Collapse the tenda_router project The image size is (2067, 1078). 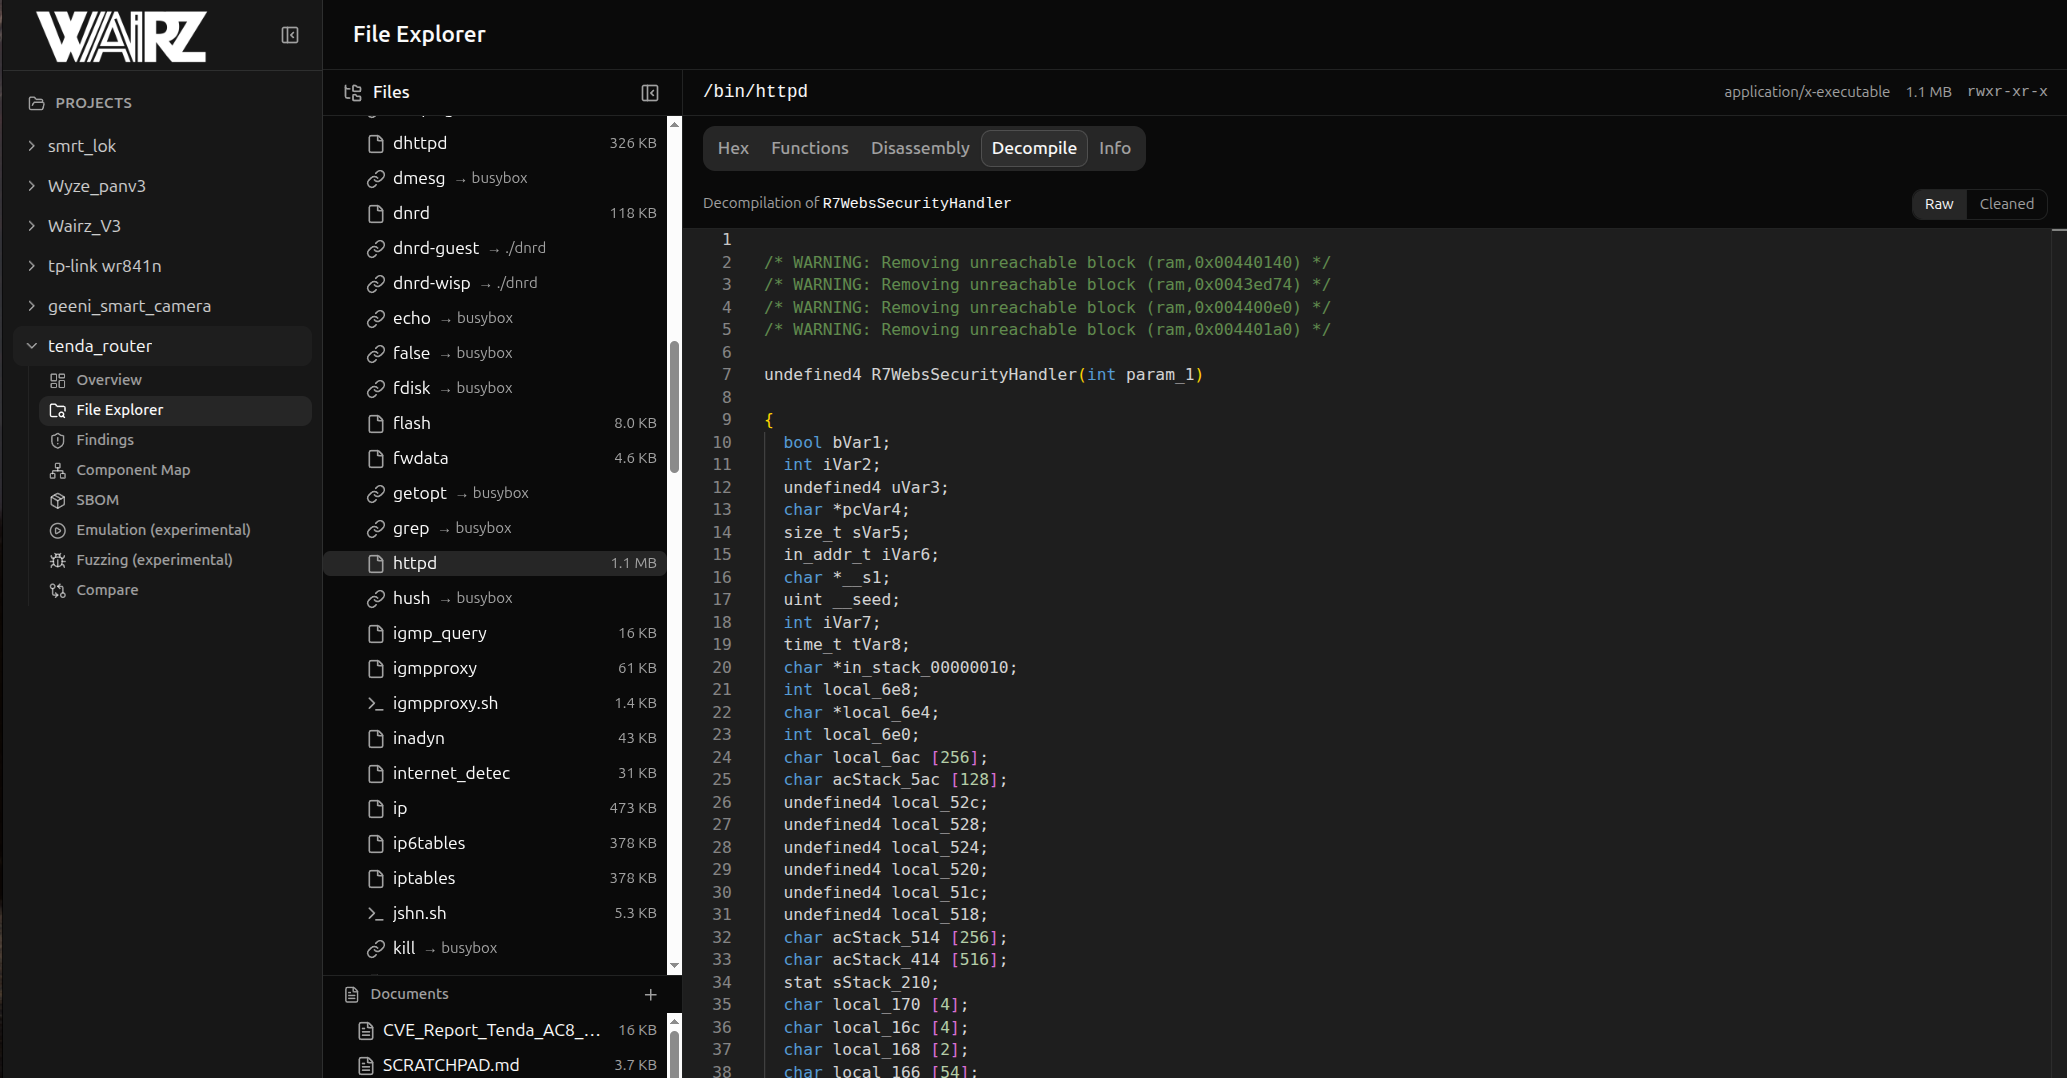point(32,346)
